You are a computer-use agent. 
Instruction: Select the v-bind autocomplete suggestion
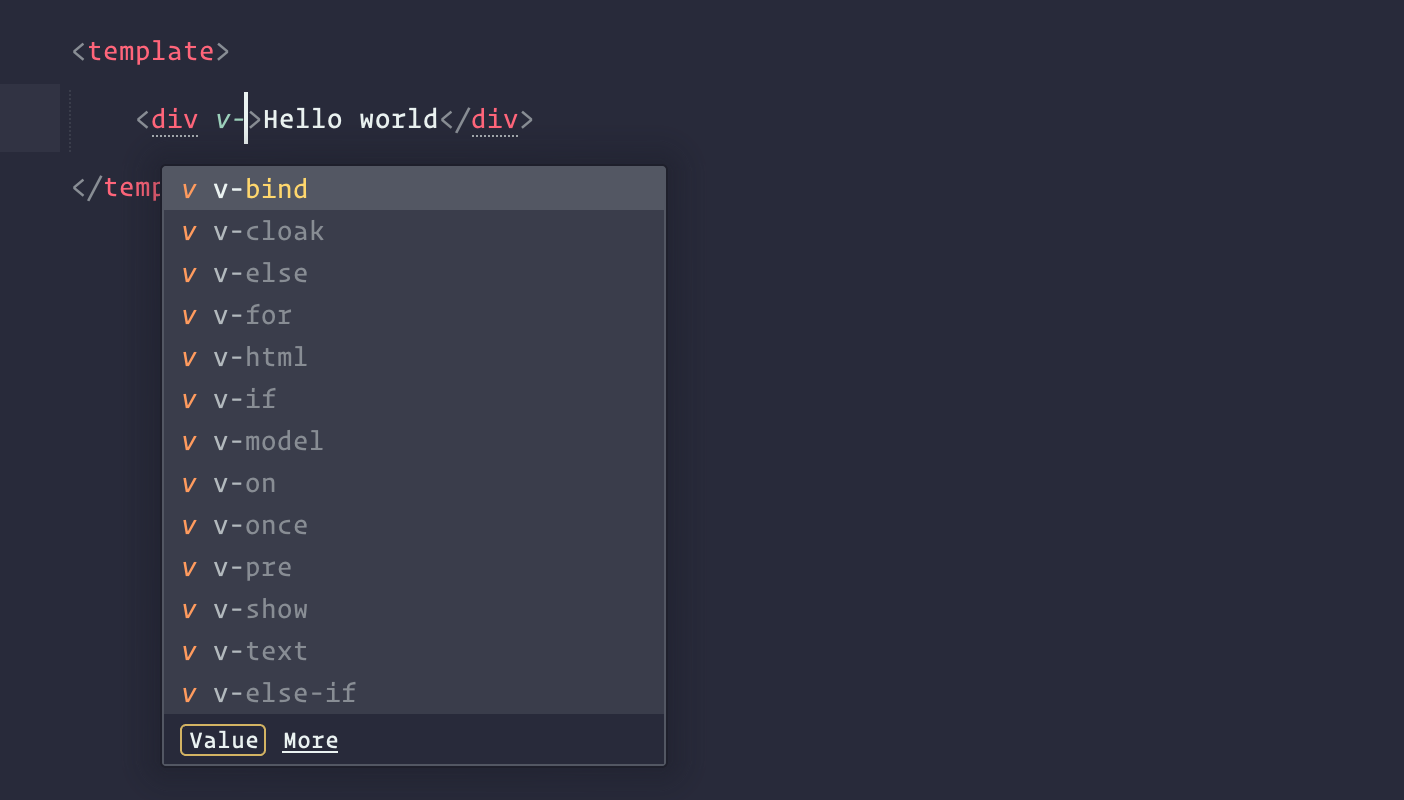tap(414, 189)
